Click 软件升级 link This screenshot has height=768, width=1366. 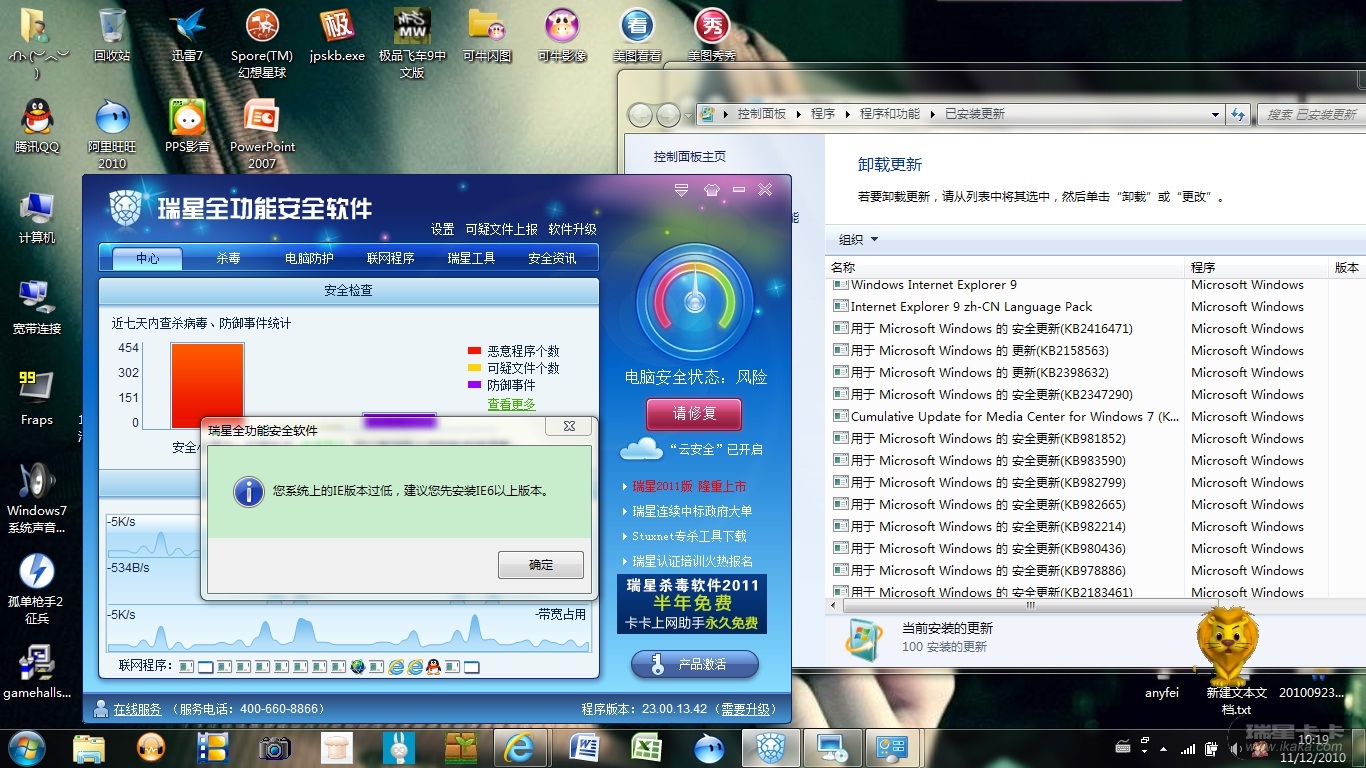tap(572, 229)
